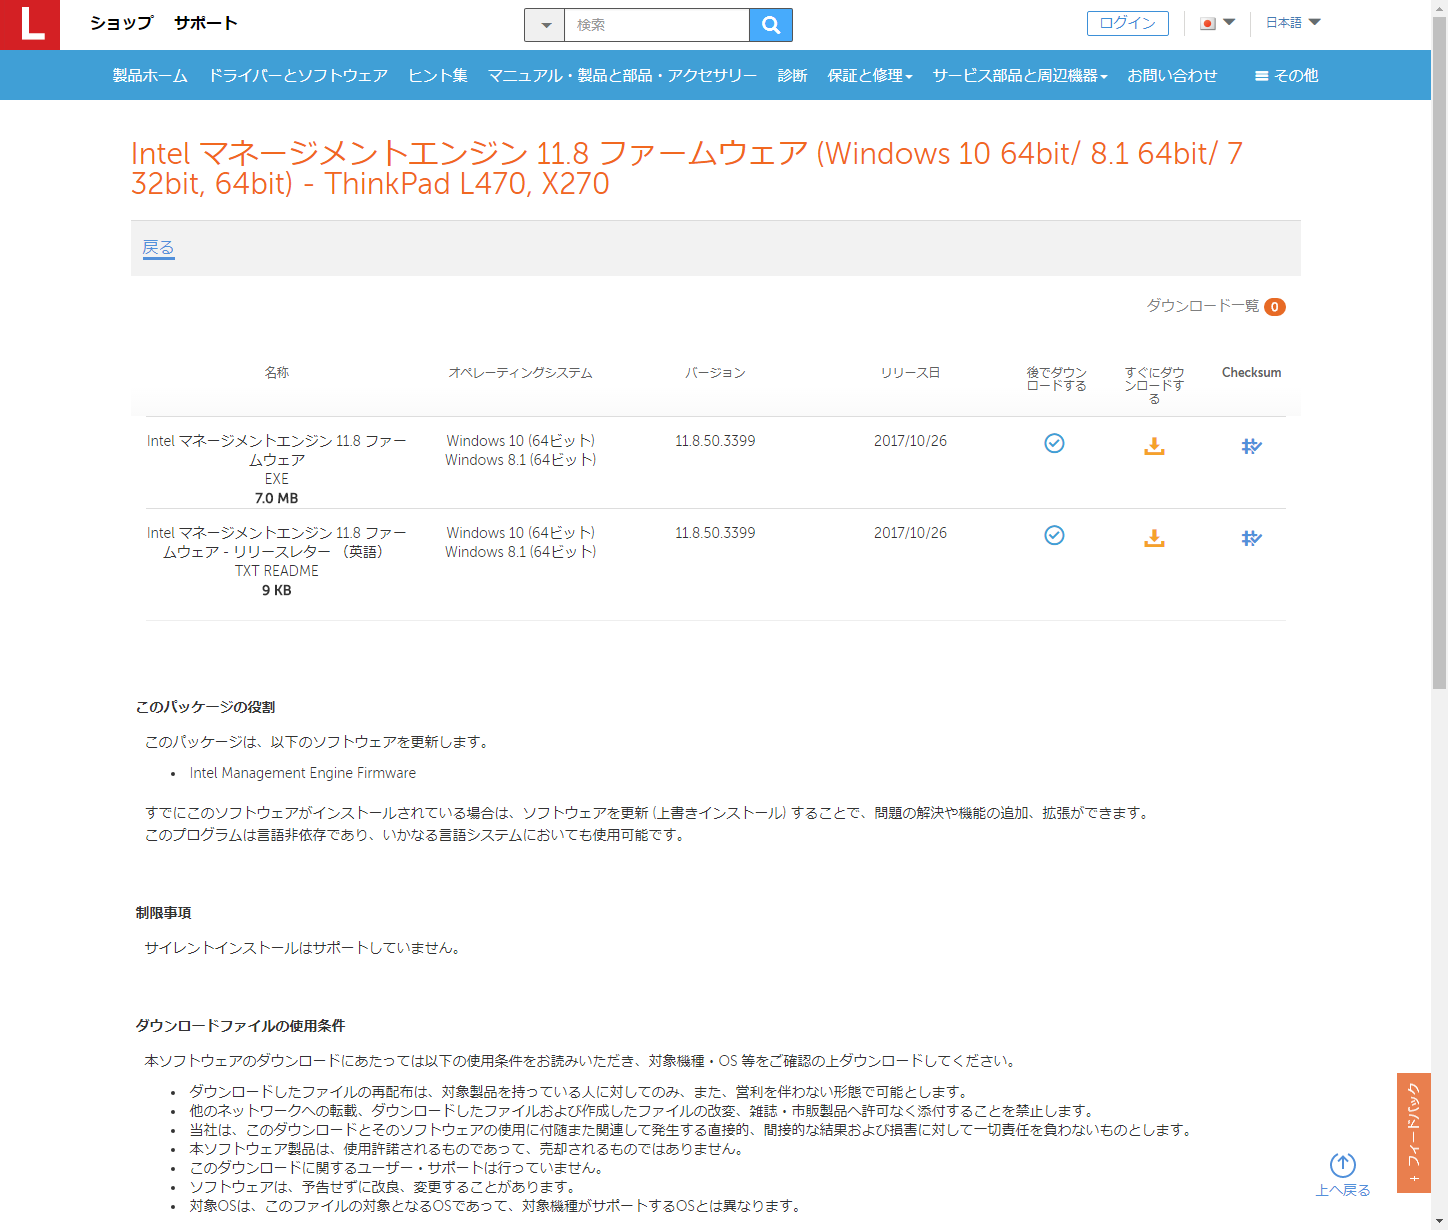Click the orange download count badge
This screenshot has width=1448, height=1230.
point(1275,307)
